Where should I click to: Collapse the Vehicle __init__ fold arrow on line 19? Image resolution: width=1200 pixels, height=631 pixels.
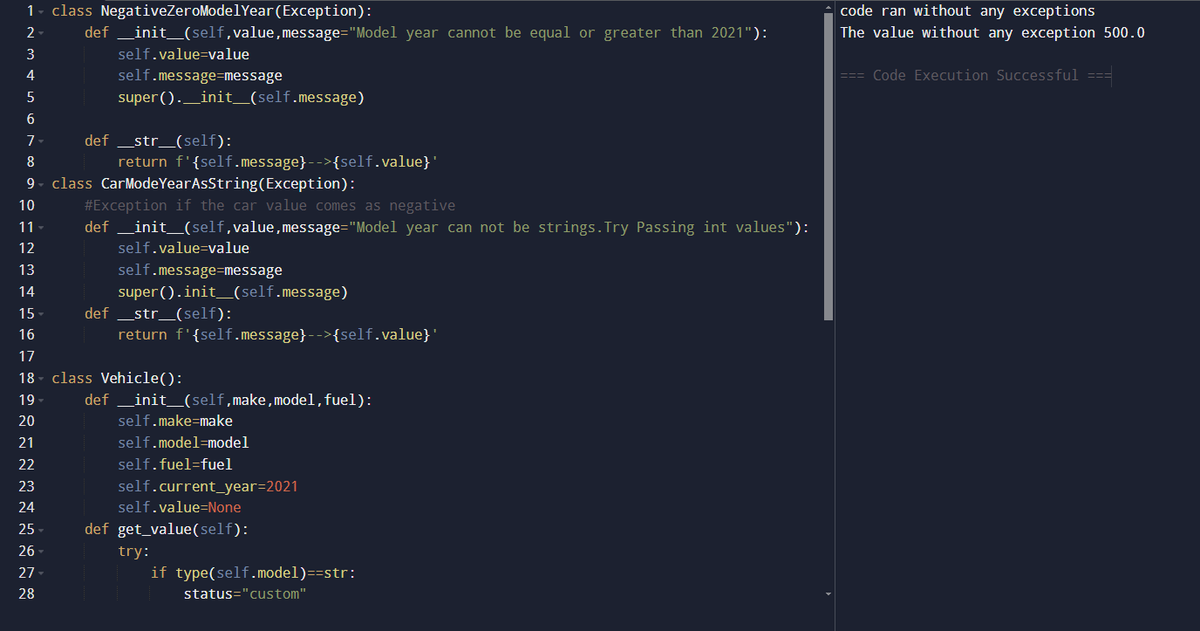[x=39, y=400]
